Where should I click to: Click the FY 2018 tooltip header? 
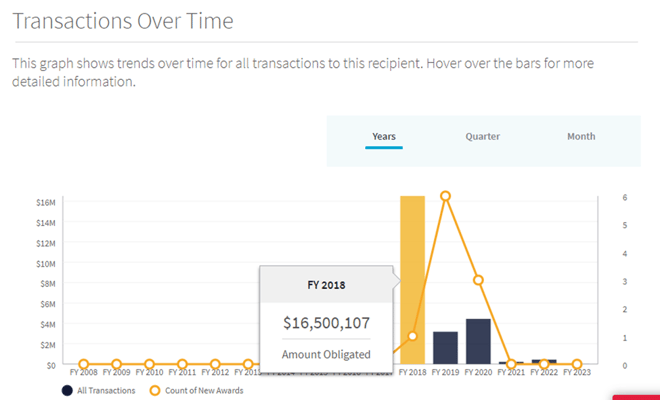[x=326, y=285]
